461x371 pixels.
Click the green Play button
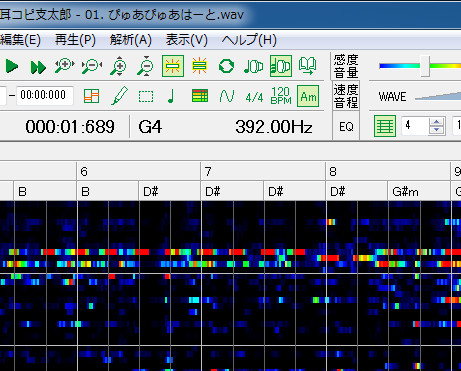(x=12, y=66)
